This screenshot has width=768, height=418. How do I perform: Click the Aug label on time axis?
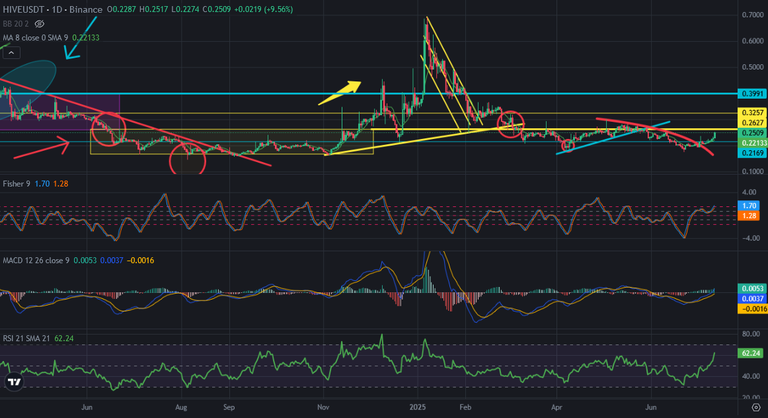[x=181, y=408]
